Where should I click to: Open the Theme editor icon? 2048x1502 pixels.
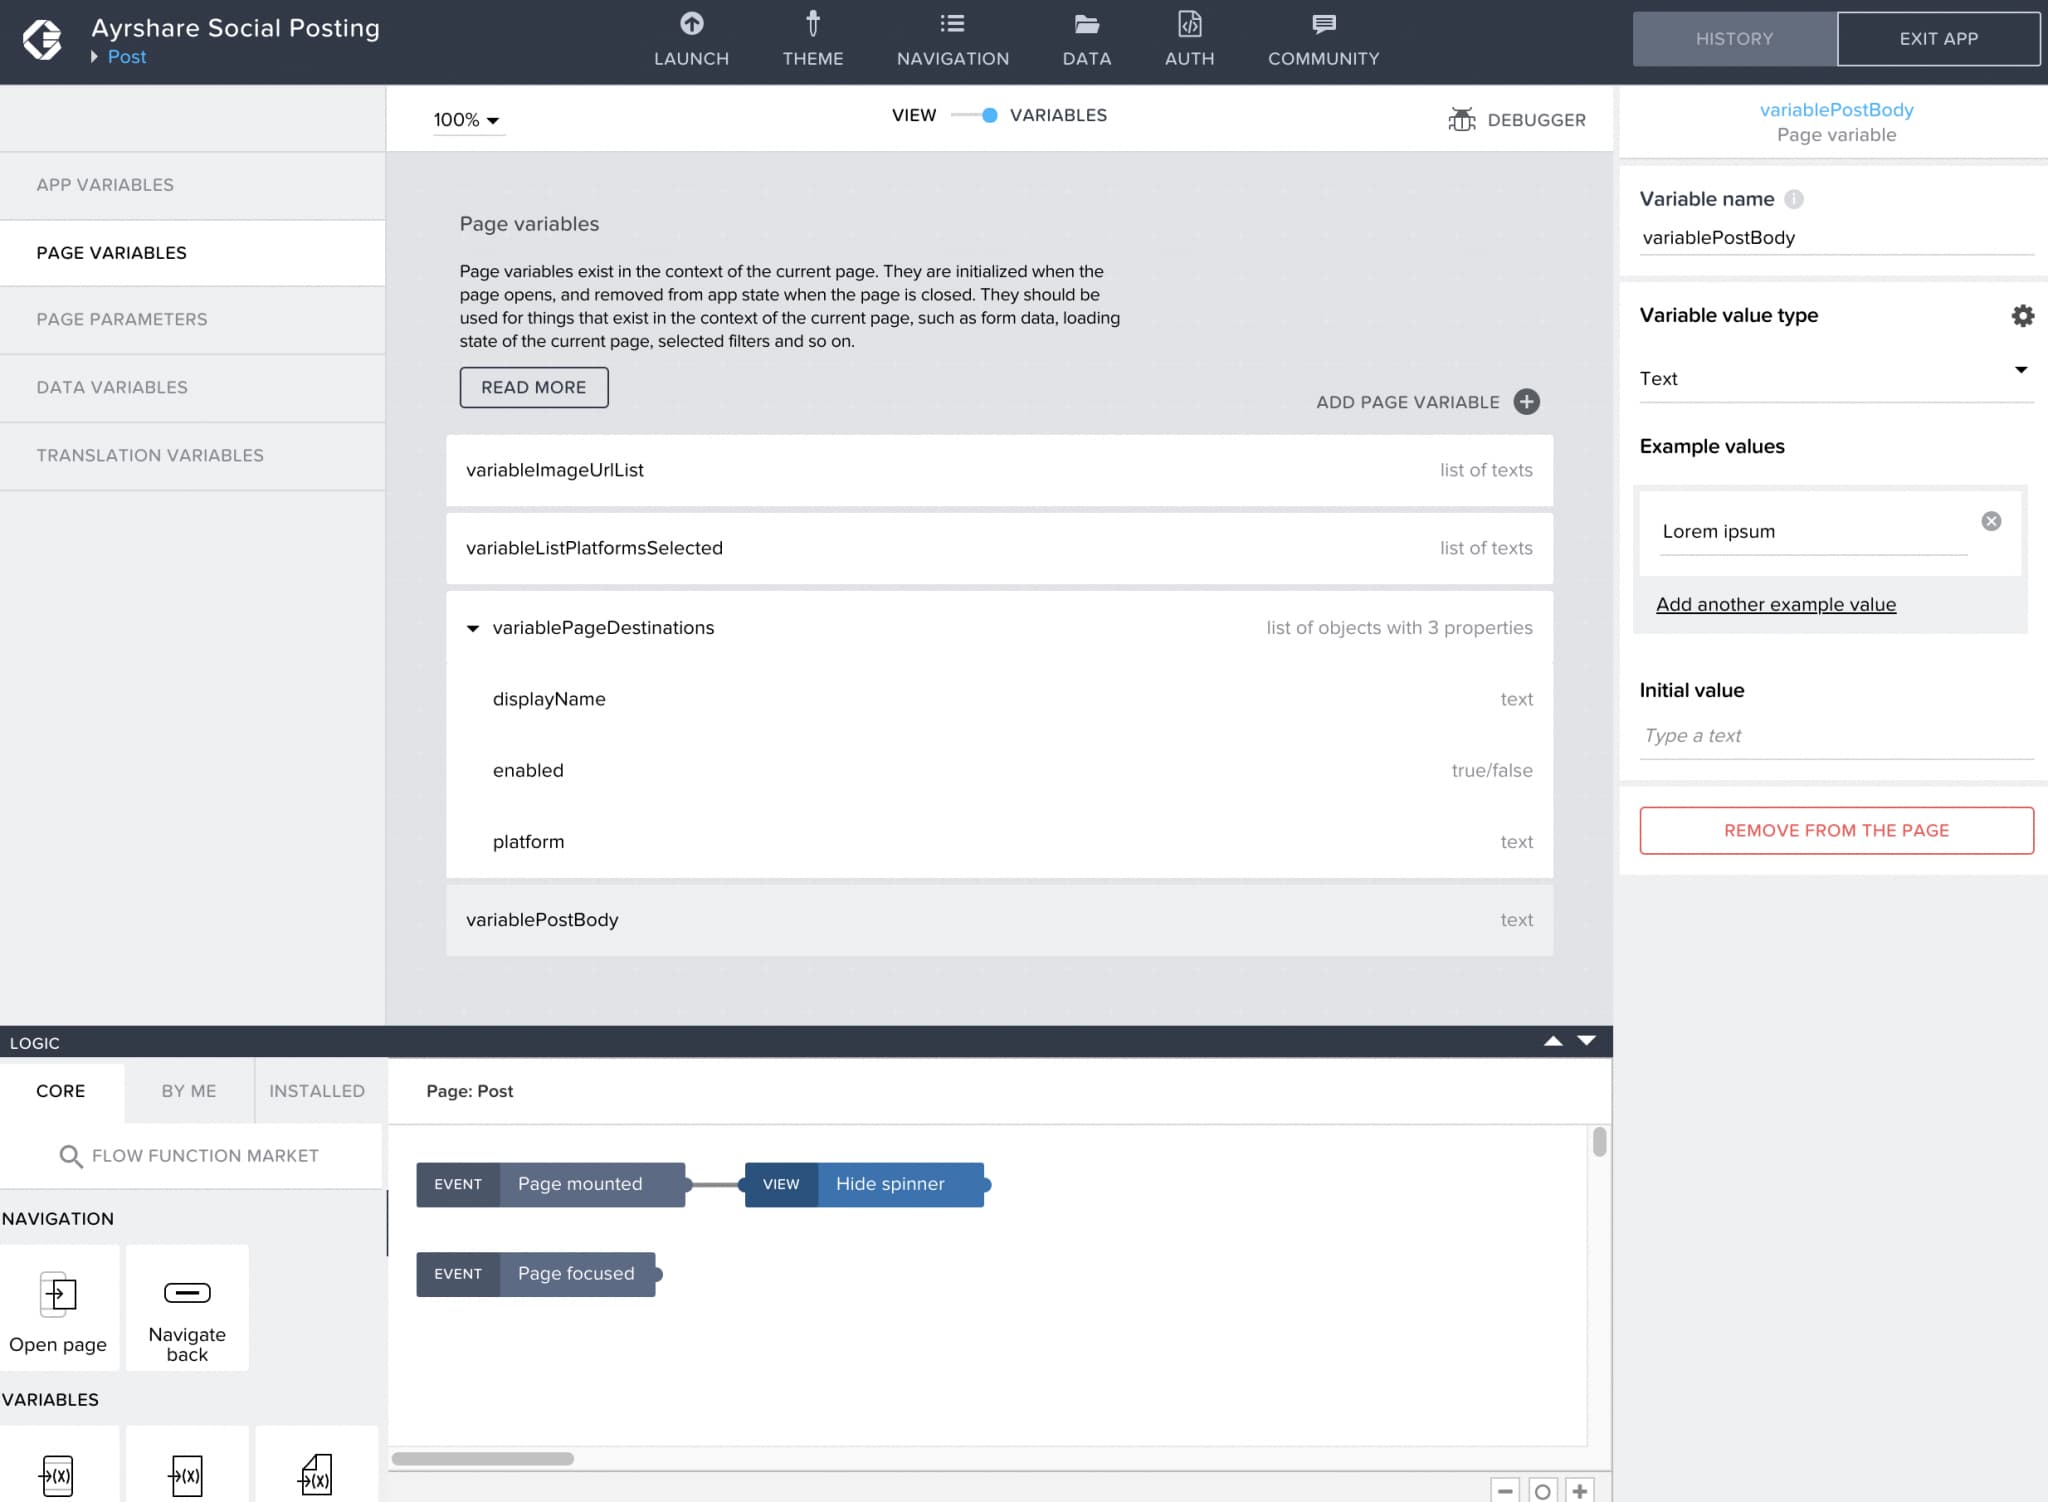tap(812, 40)
